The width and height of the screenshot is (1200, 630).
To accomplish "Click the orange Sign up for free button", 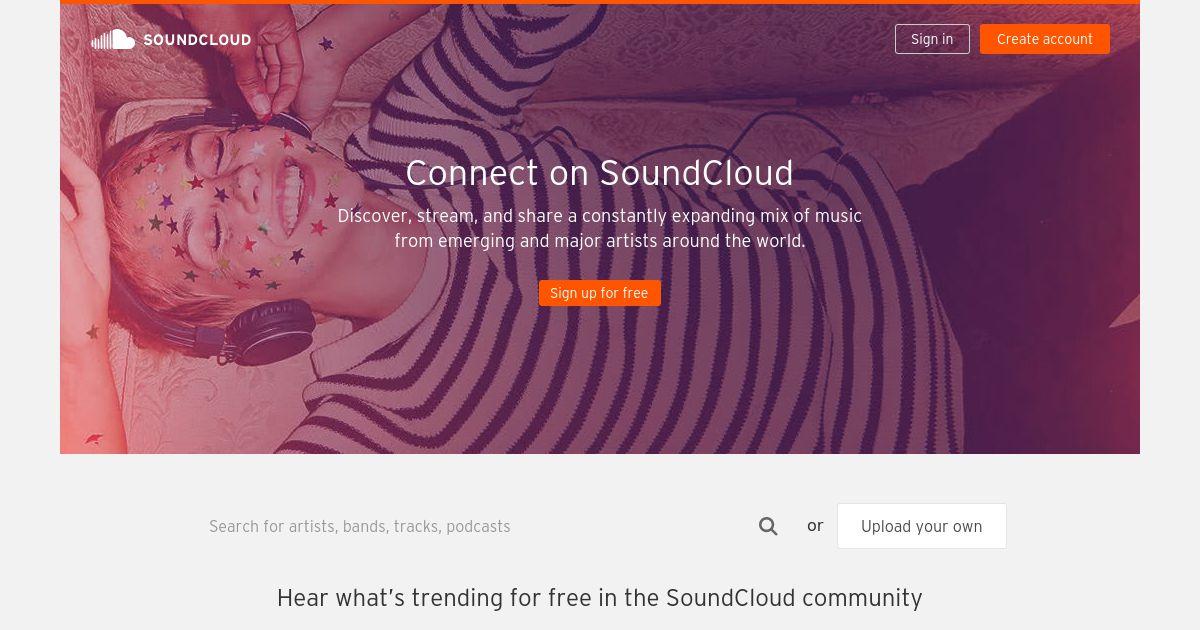I will coord(600,293).
